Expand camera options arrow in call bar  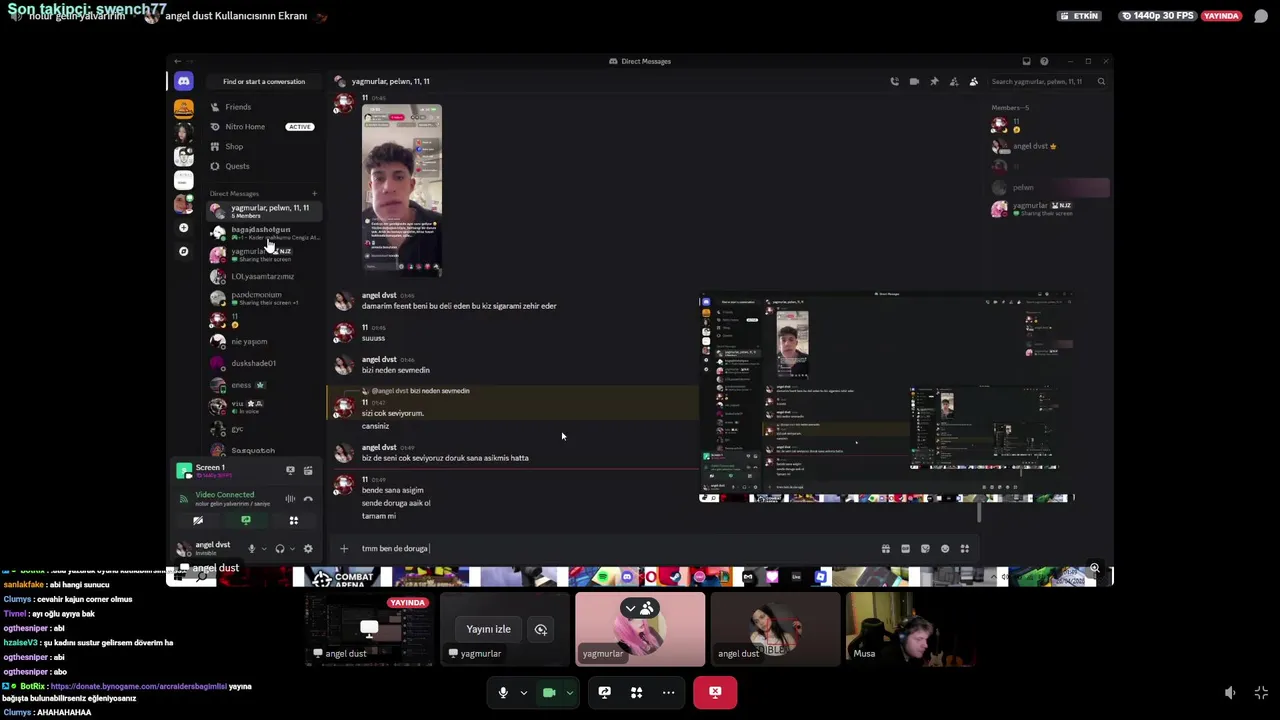coord(570,692)
